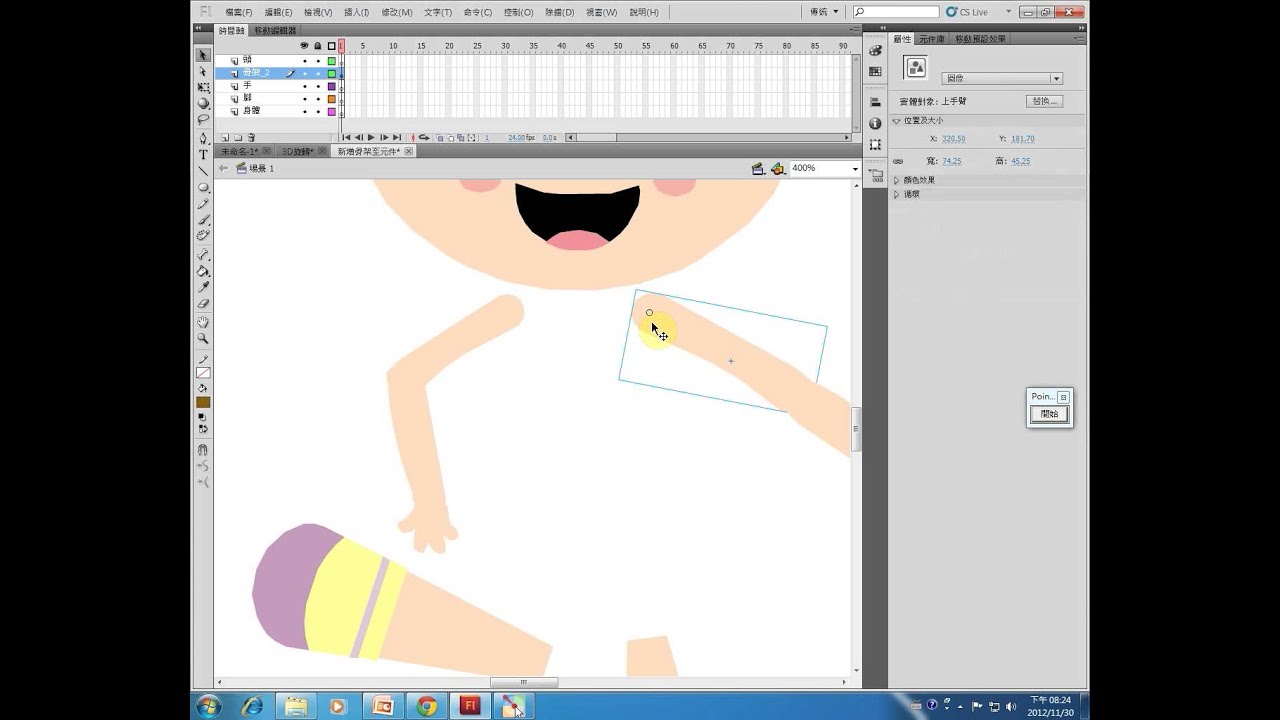Image resolution: width=1280 pixels, height=720 pixels.
Task: Toggle visibility of layer 手
Action: click(305, 86)
